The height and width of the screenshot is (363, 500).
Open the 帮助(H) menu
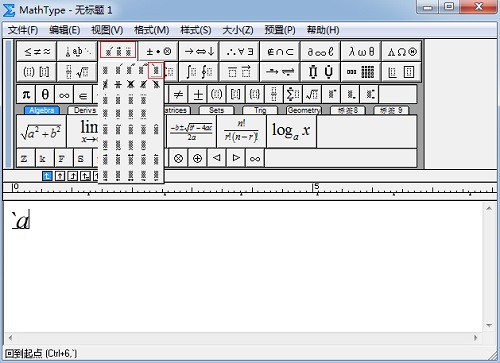pyautogui.click(x=323, y=30)
